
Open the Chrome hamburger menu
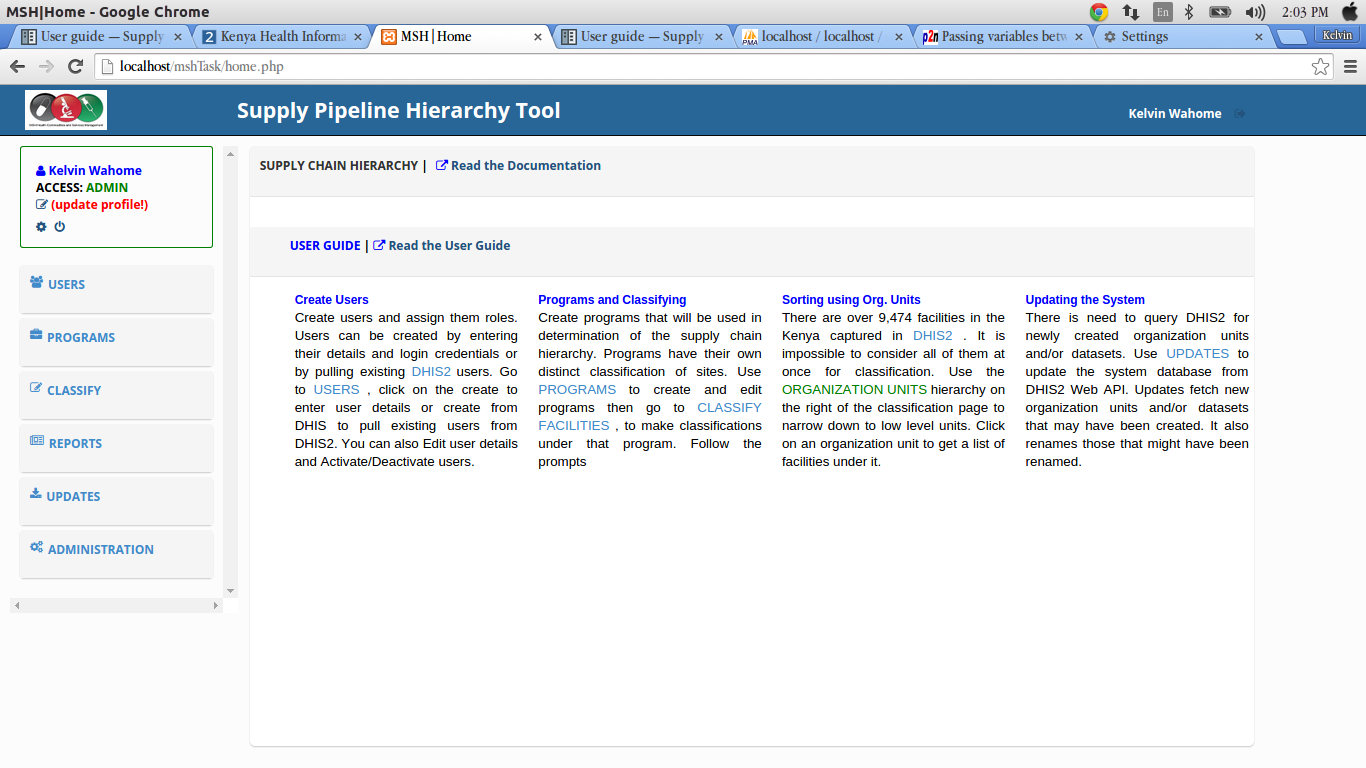tap(1350, 67)
